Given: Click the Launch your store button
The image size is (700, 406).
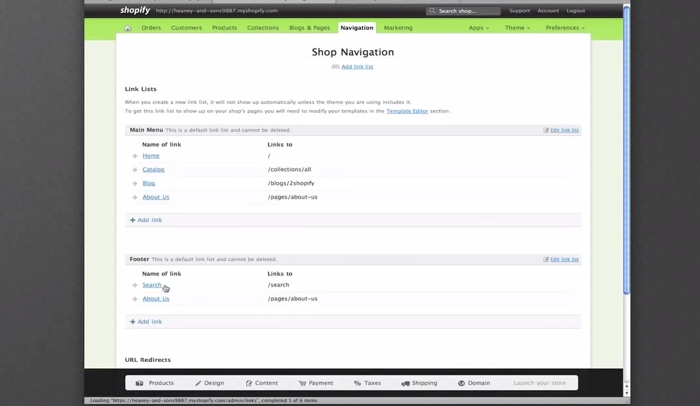Looking at the screenshot, I should pos(539,383).
